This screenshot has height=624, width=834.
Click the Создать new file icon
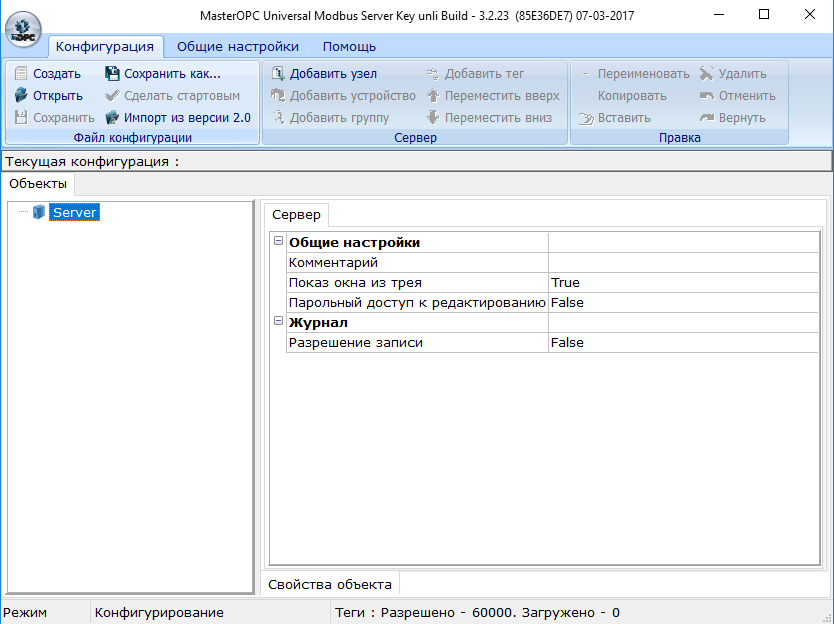point(22,74)
